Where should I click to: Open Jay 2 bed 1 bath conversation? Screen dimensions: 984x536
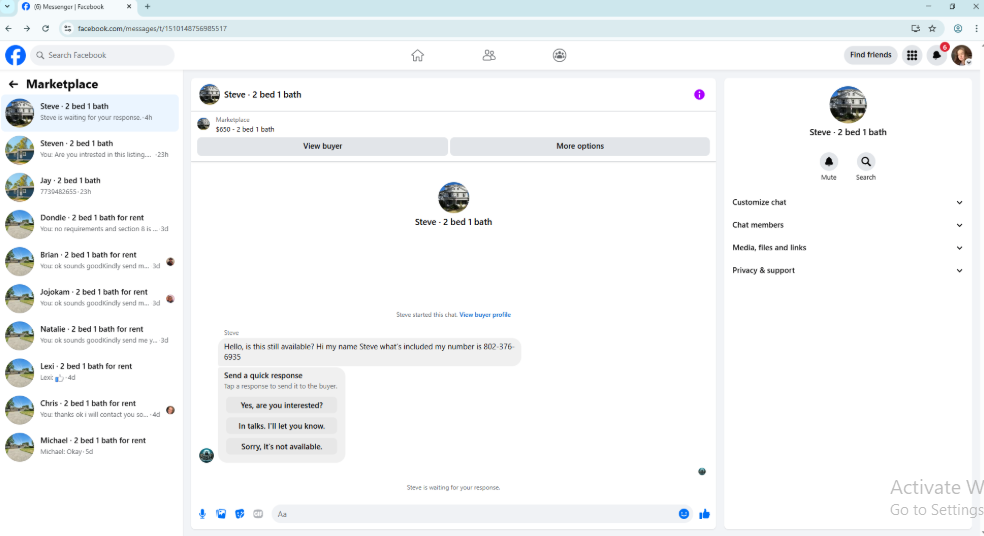click(x=90, y=186)
